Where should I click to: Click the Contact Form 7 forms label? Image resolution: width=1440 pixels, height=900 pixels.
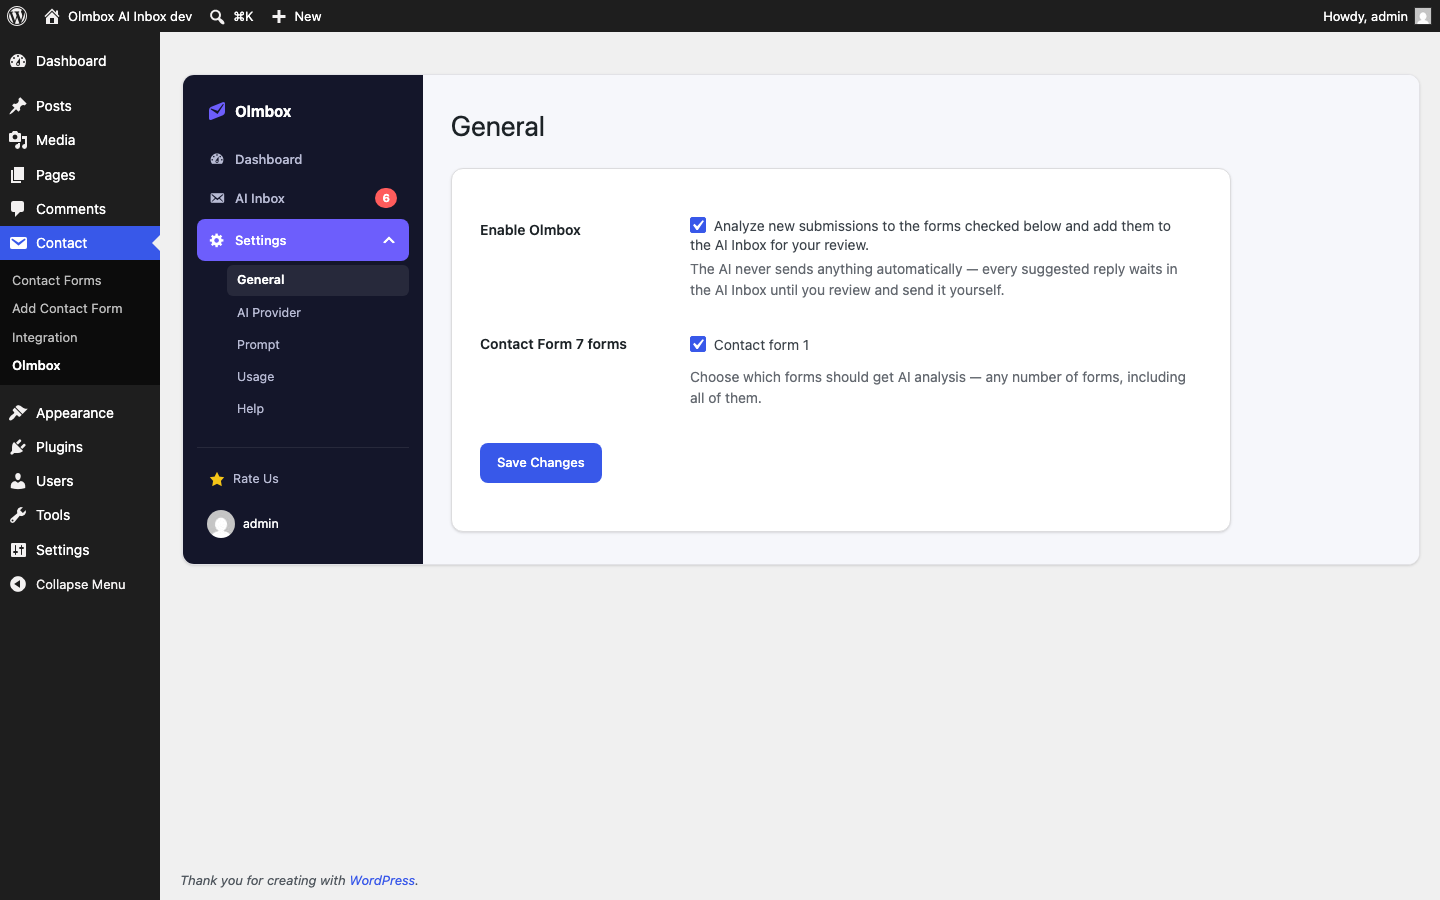click(553, 344)
